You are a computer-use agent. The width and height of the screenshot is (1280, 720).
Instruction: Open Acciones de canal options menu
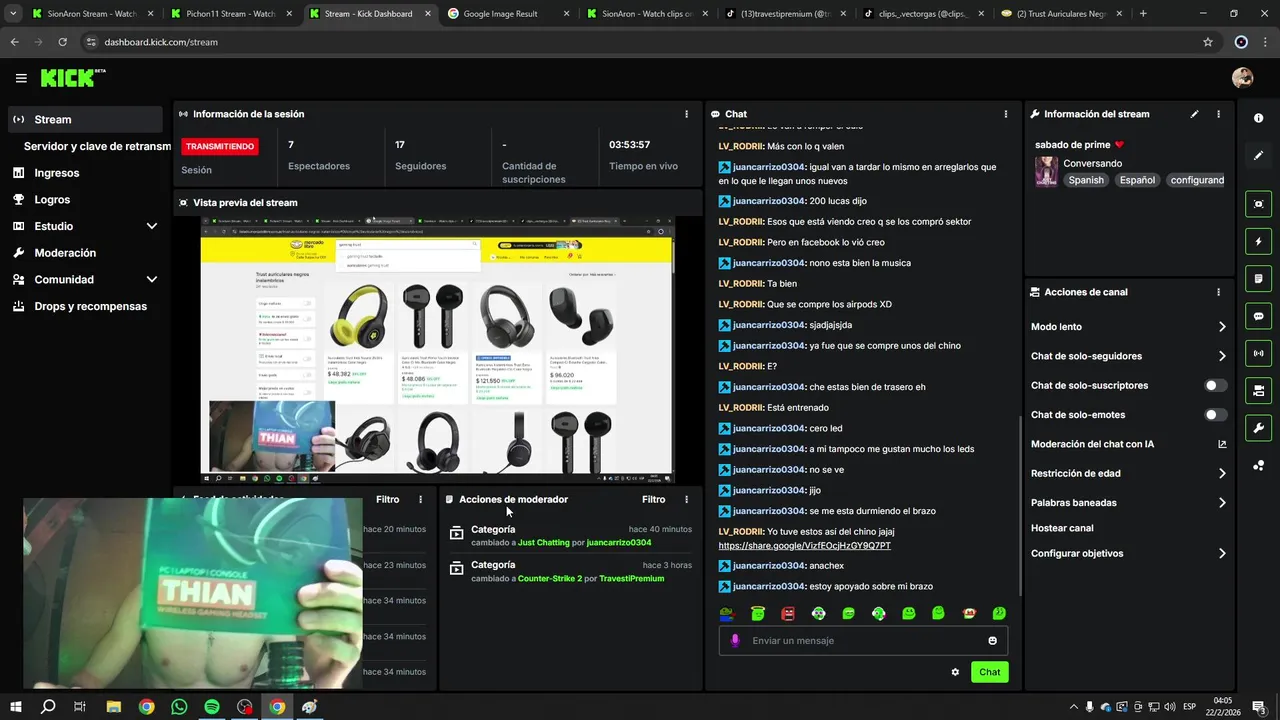coord(1218,292)
